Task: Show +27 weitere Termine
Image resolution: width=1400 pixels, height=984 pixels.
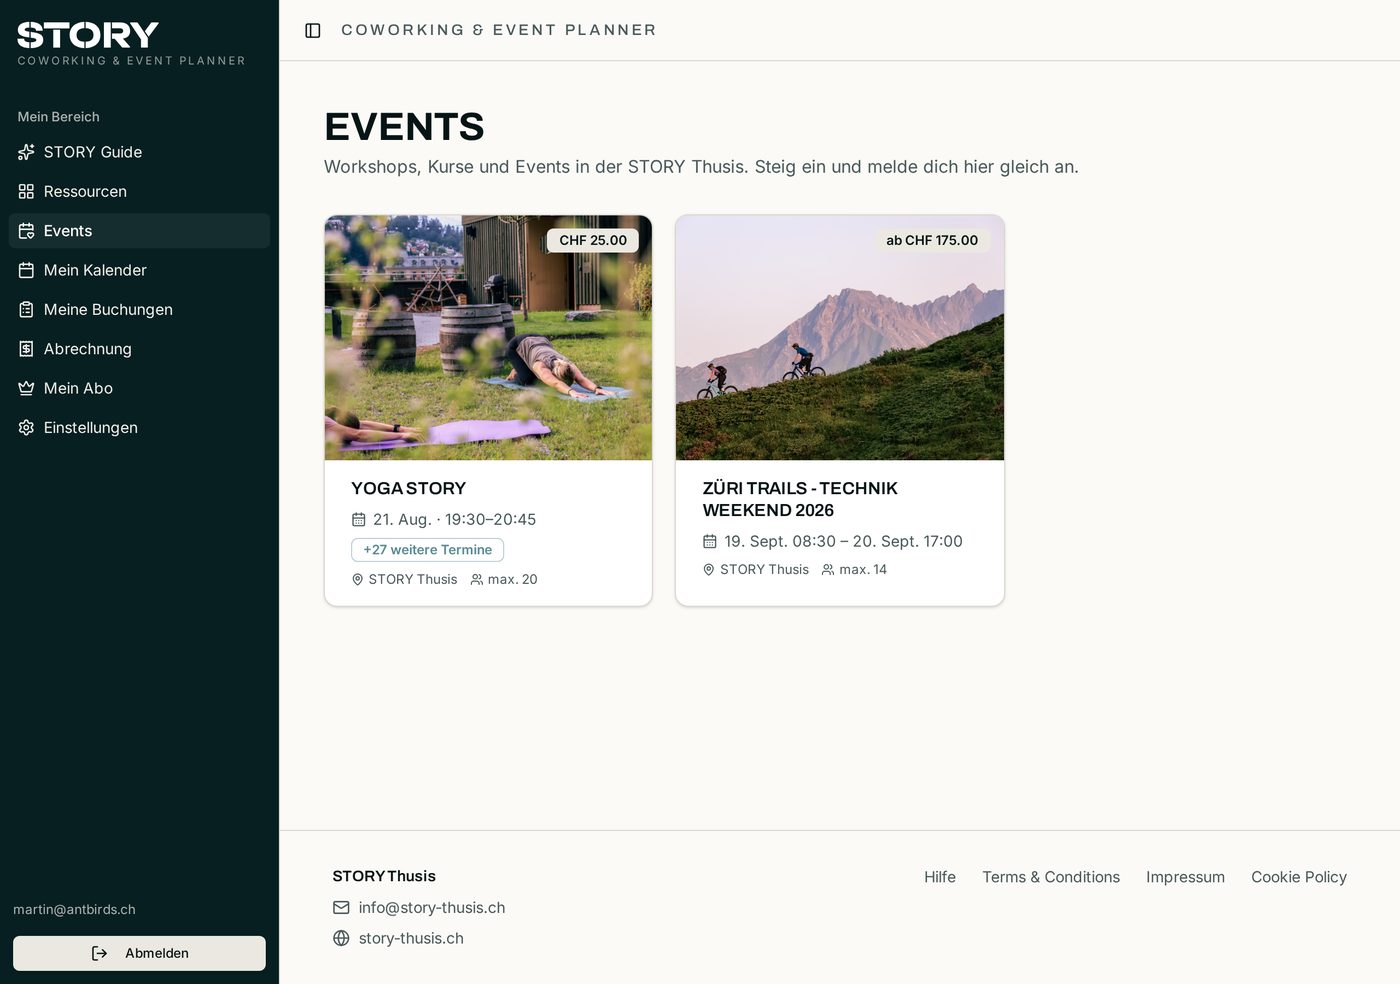Action: [x=427, y=550]
